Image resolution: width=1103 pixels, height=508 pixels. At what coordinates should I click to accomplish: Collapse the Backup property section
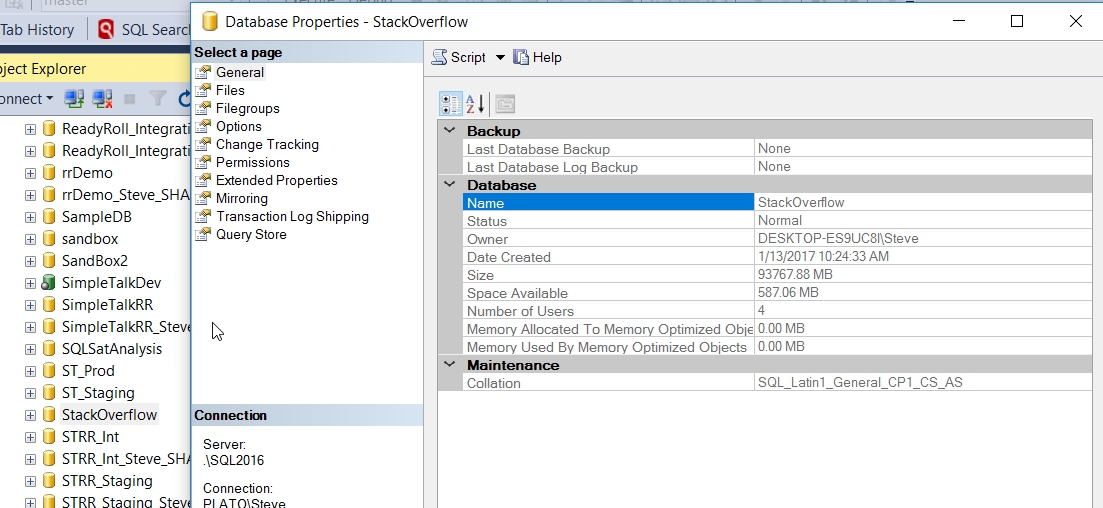point(450,131)
